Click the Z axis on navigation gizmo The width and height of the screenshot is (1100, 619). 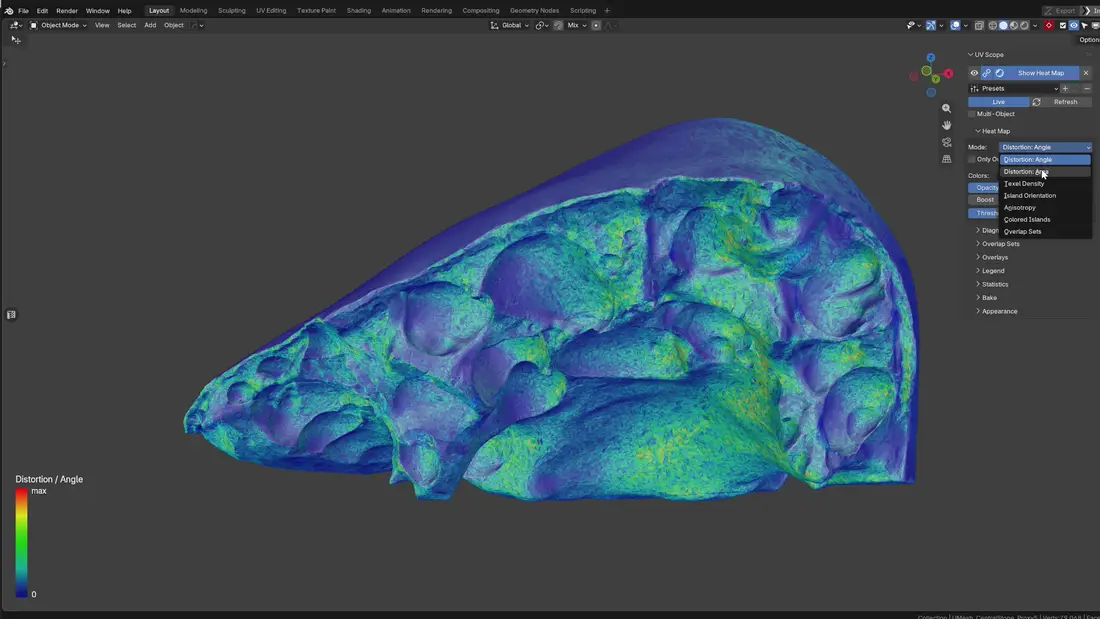[x=930, y=58]
